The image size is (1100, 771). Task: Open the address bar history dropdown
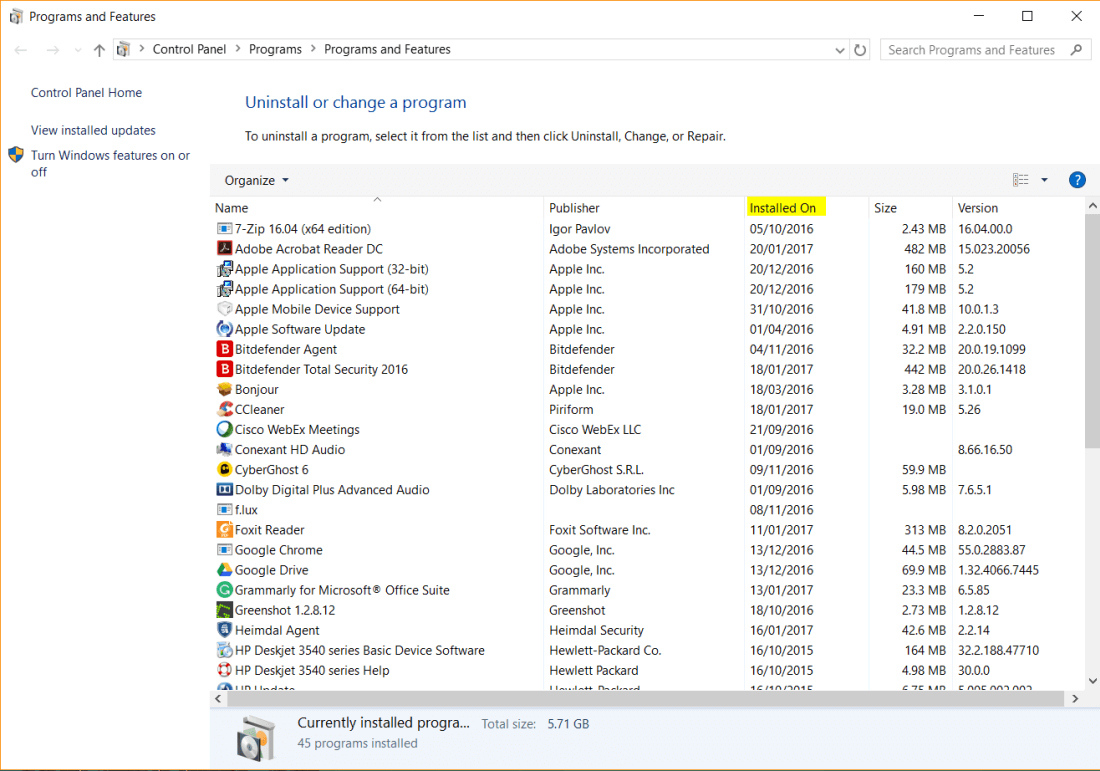(x=839, y=51)
